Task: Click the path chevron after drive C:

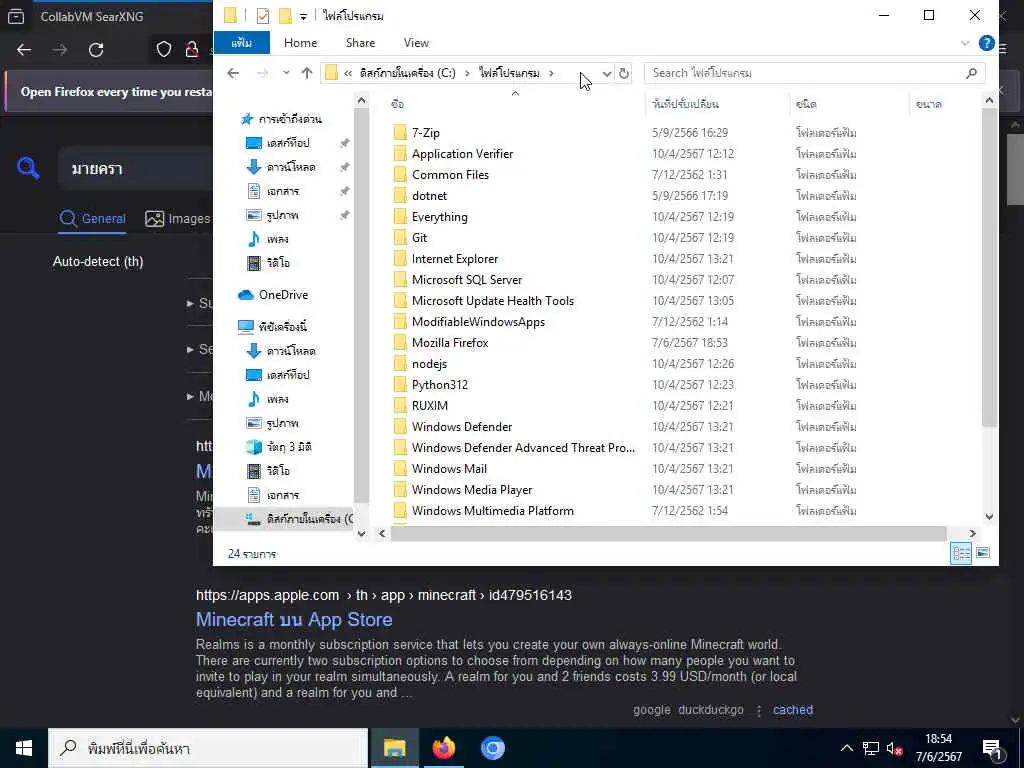Action: [x=467, y=73]
